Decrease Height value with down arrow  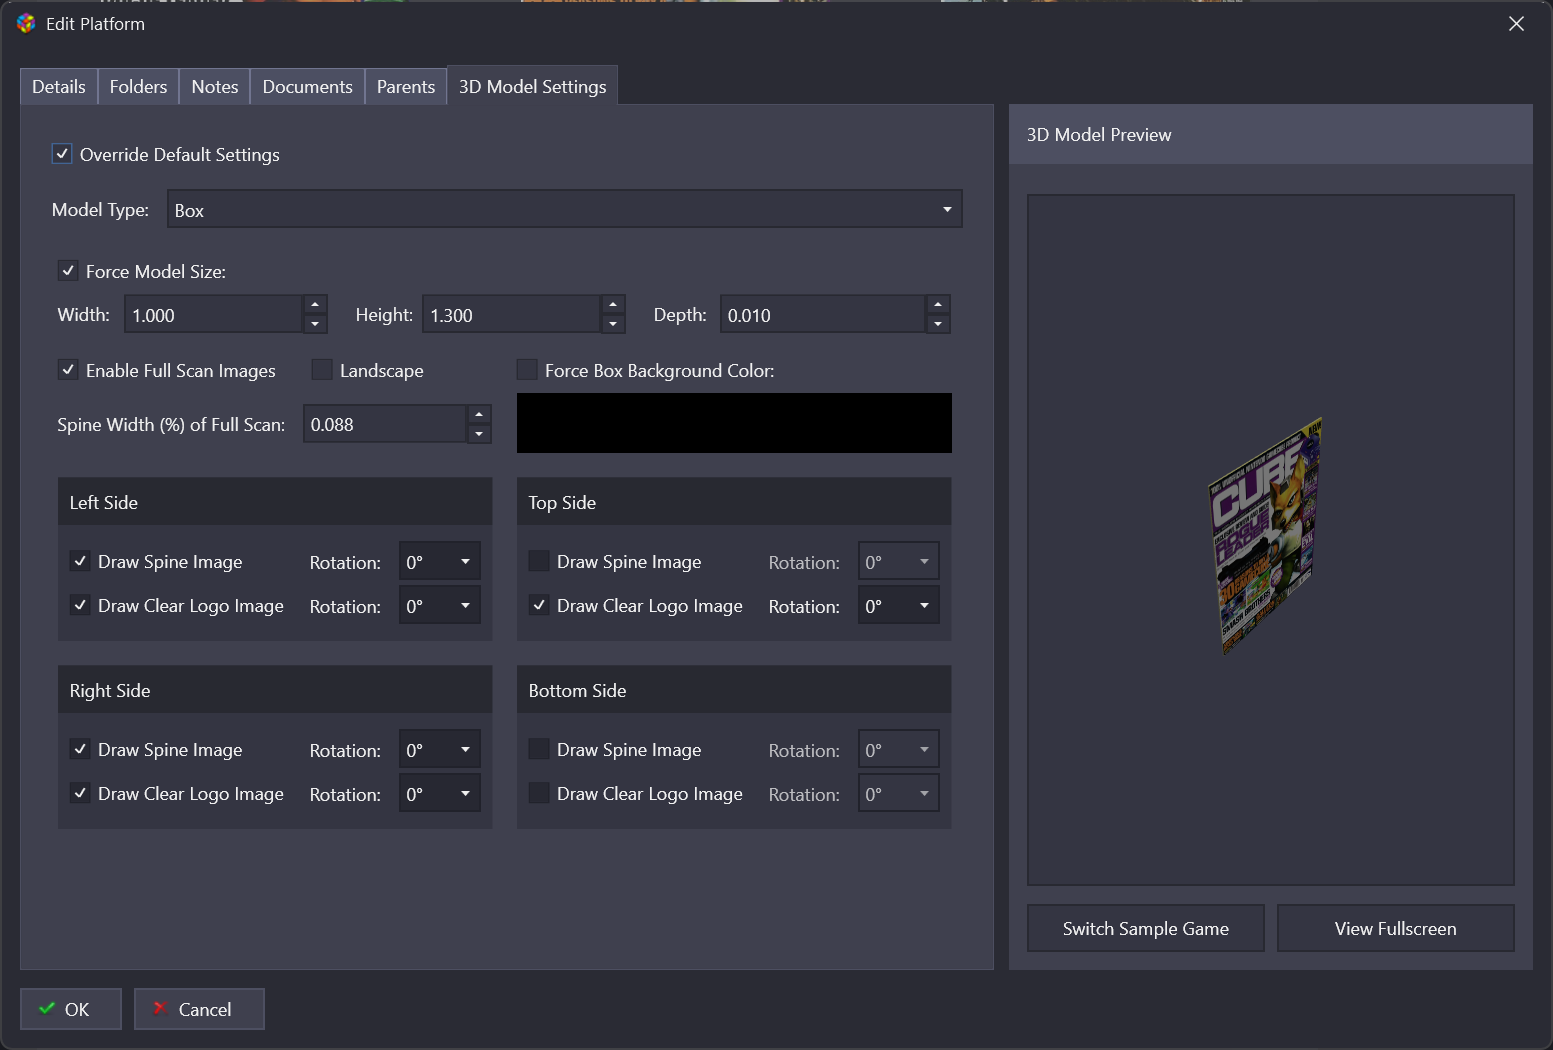(x=613, y=324)
